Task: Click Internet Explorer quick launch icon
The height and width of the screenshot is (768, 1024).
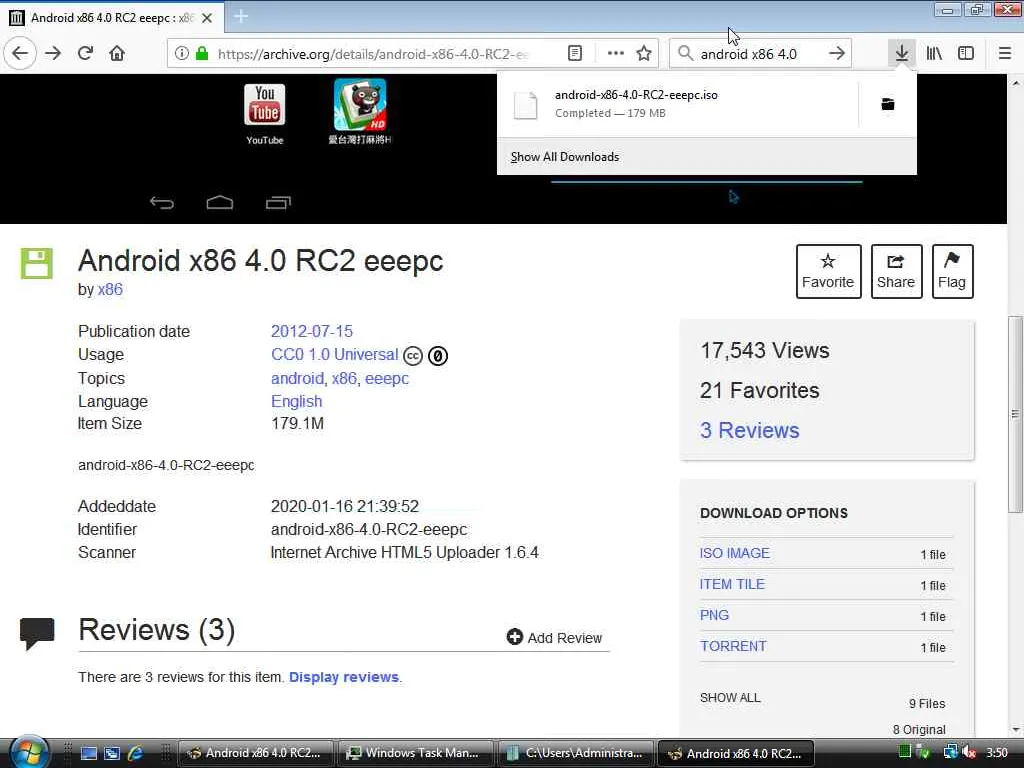Action: click(x=135, y=753)
